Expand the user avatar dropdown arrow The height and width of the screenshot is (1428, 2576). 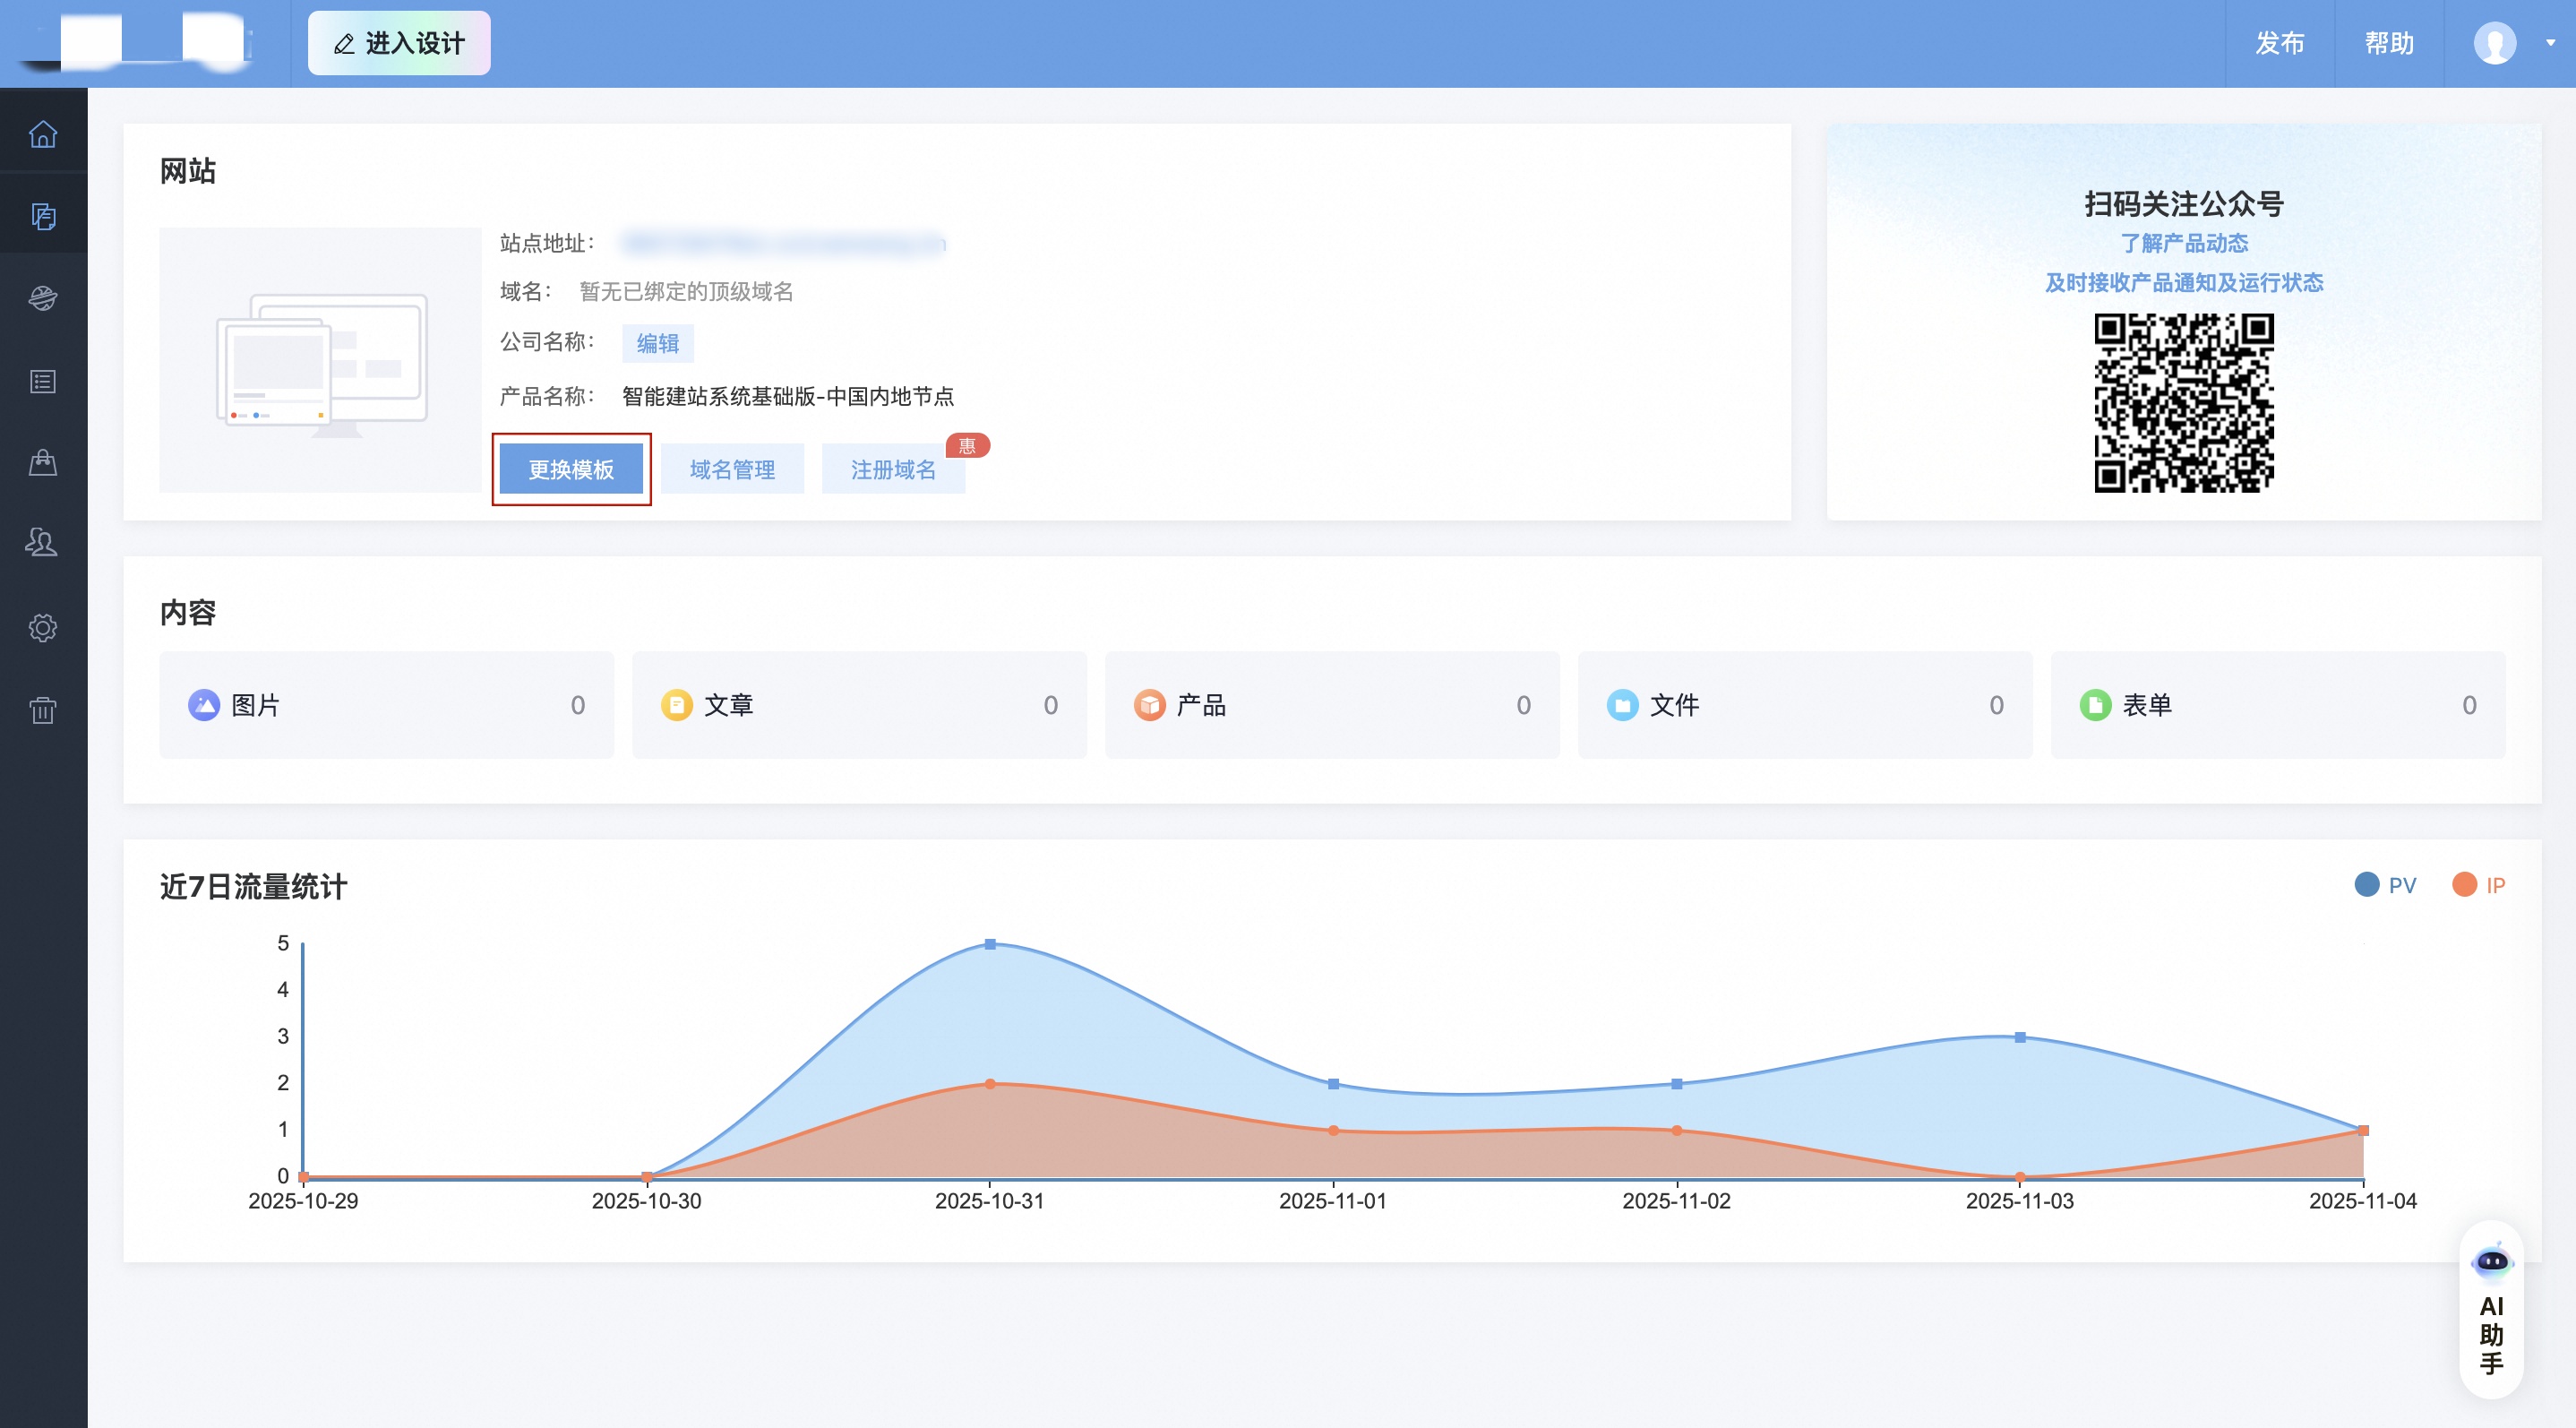(x=2549, y=43)
